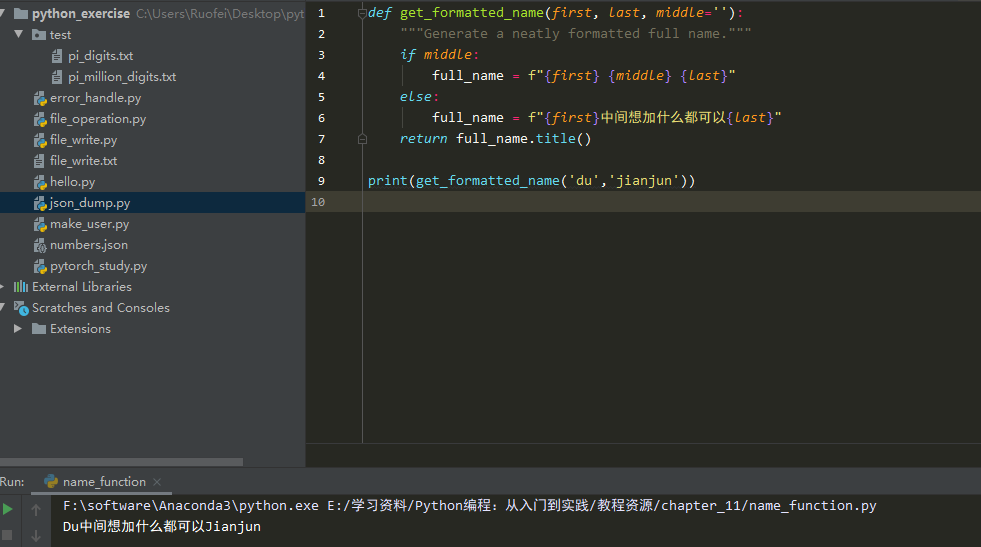Click the Python icon on name_function tab
Screen dimensions: 981x547
51,481
